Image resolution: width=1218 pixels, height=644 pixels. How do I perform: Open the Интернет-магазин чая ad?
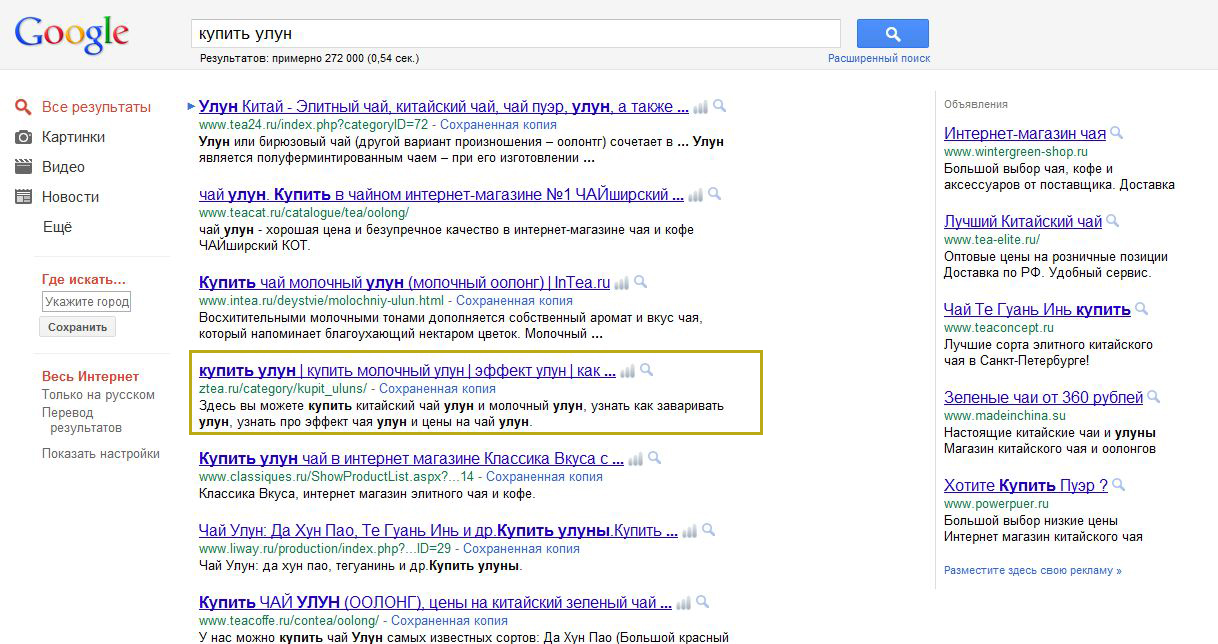1025,134
